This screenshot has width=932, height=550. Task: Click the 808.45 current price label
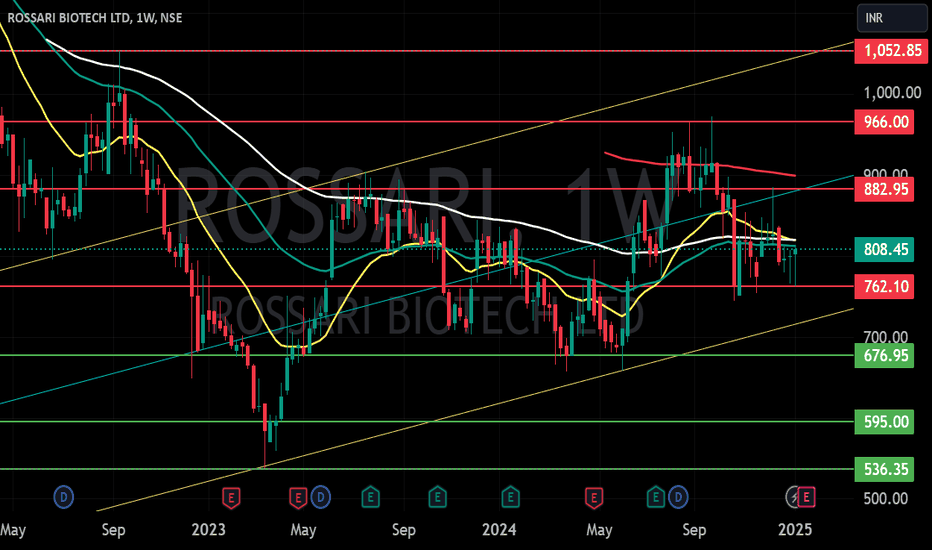tap(884, 249)
